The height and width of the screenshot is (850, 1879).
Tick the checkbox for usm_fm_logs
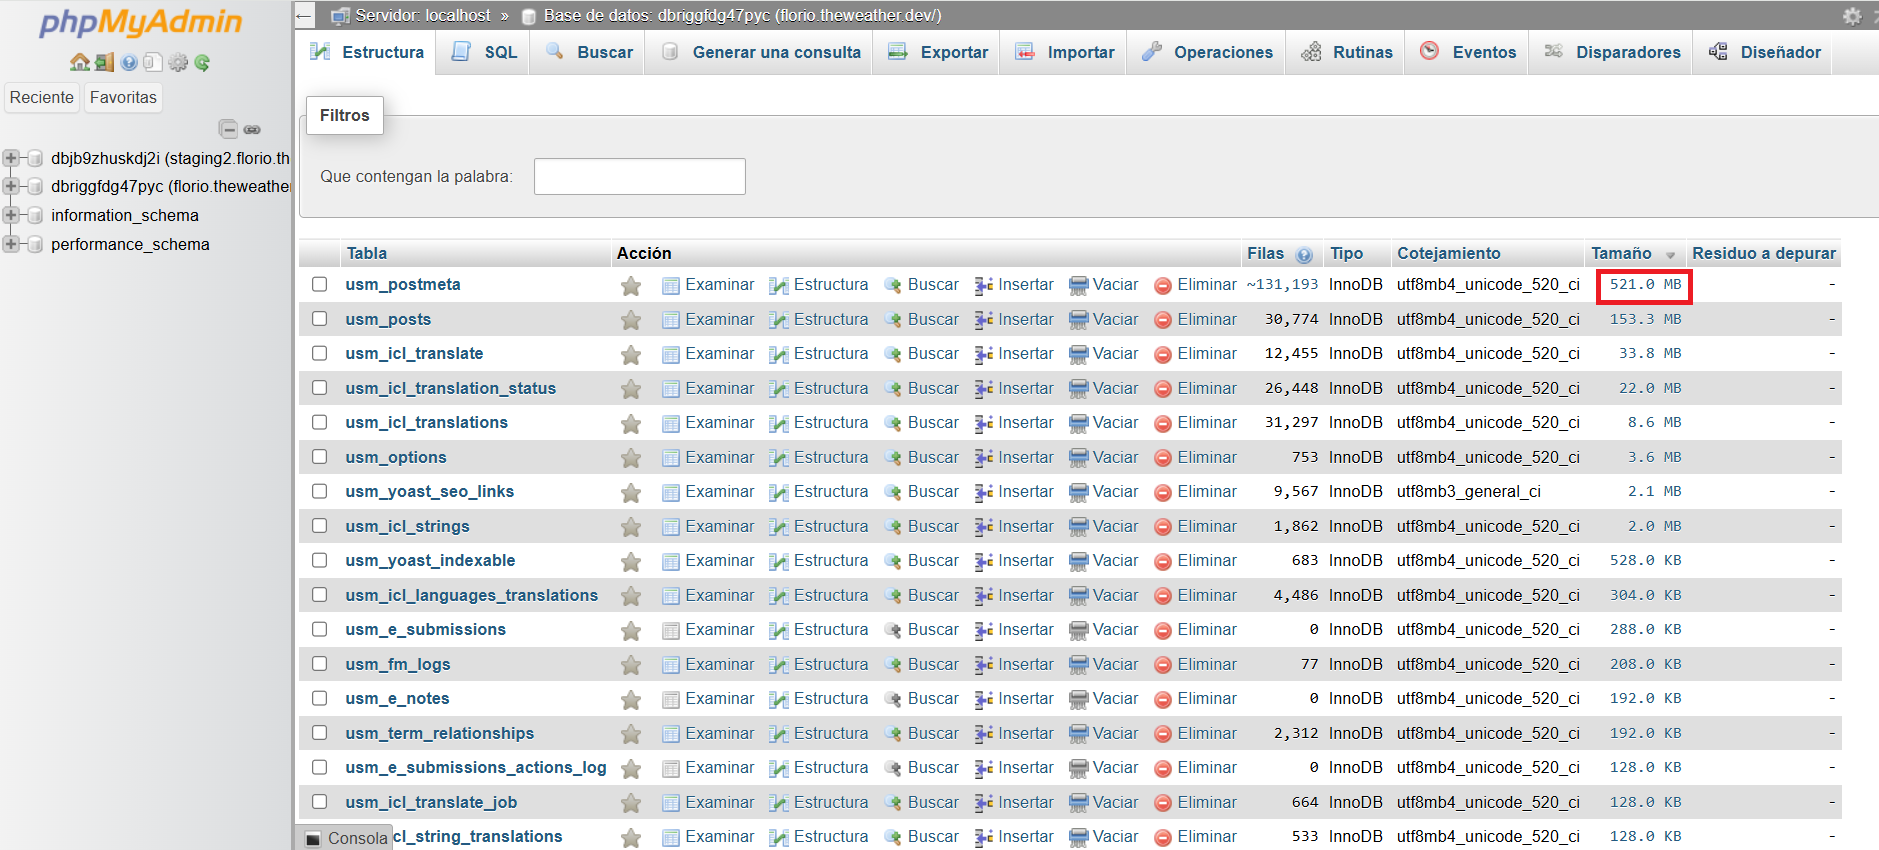[x=319, y=664]
